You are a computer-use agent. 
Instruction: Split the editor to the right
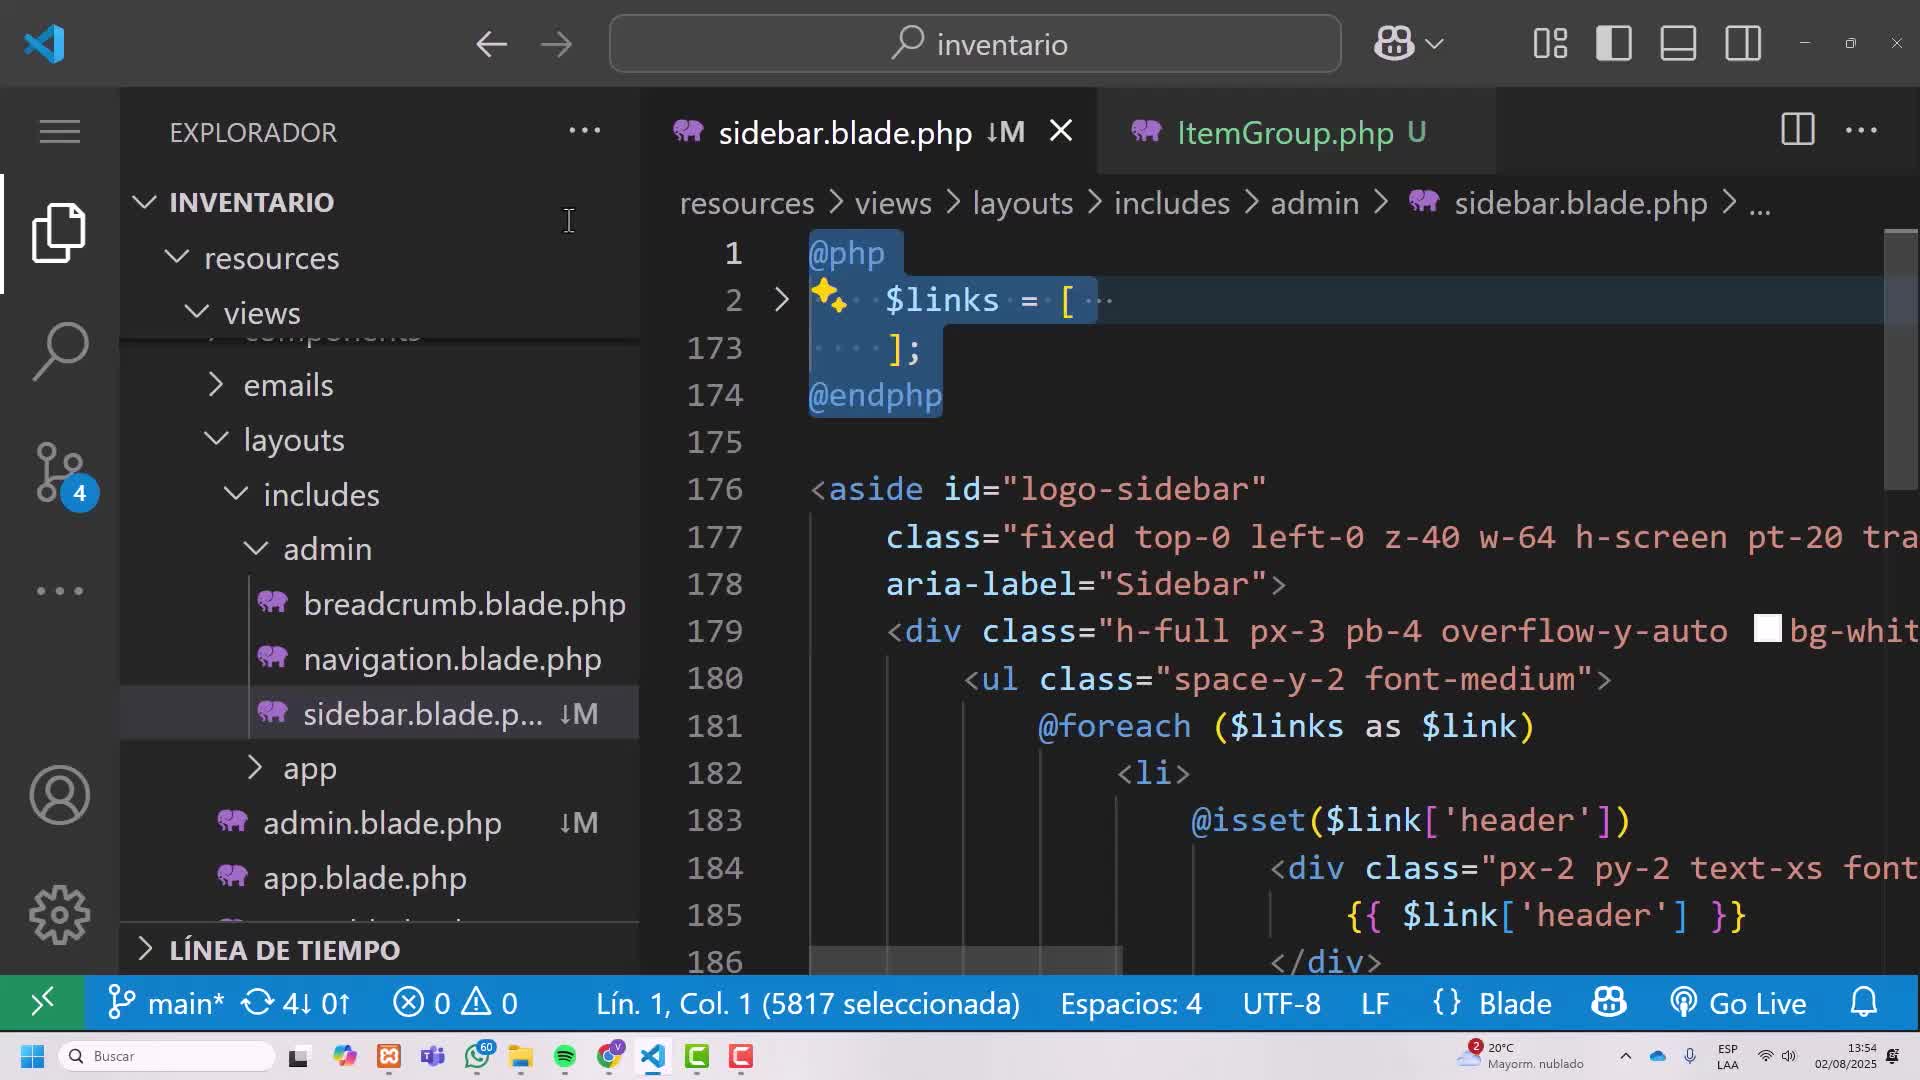coord(1797,130)
